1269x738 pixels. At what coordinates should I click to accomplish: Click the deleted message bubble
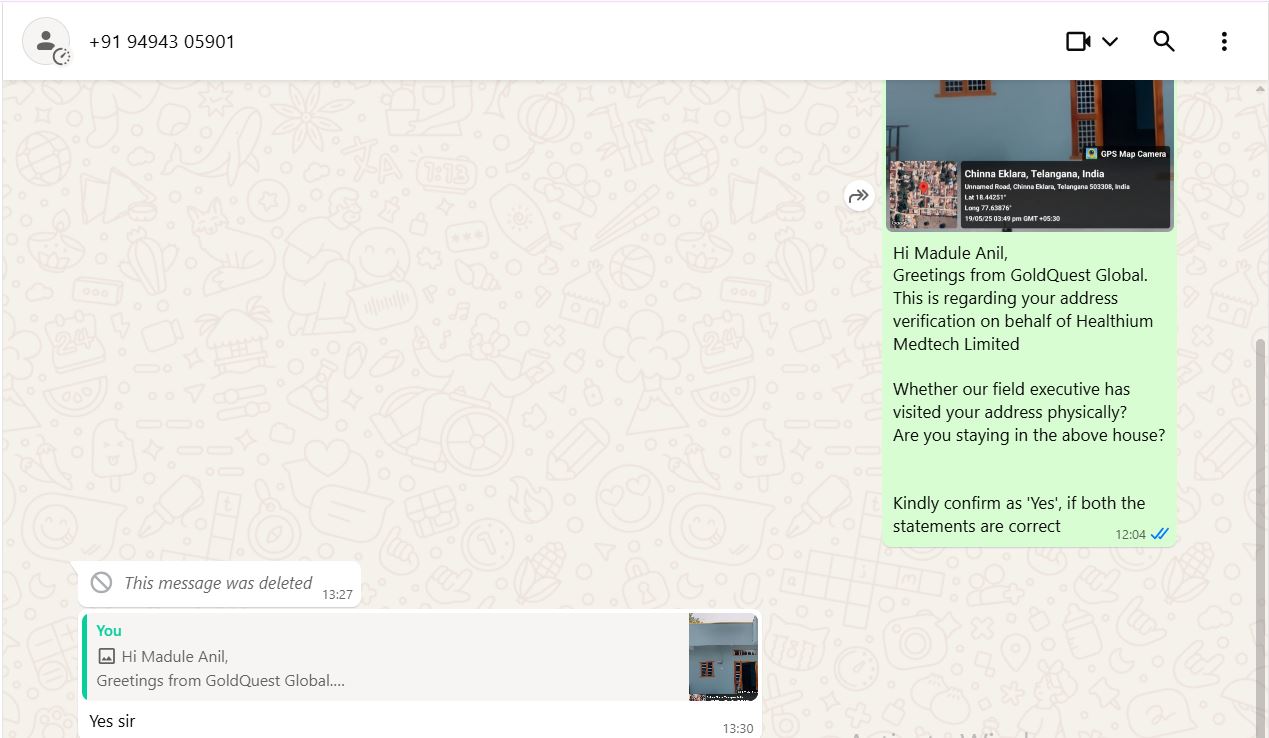click(x=219, y=584)
